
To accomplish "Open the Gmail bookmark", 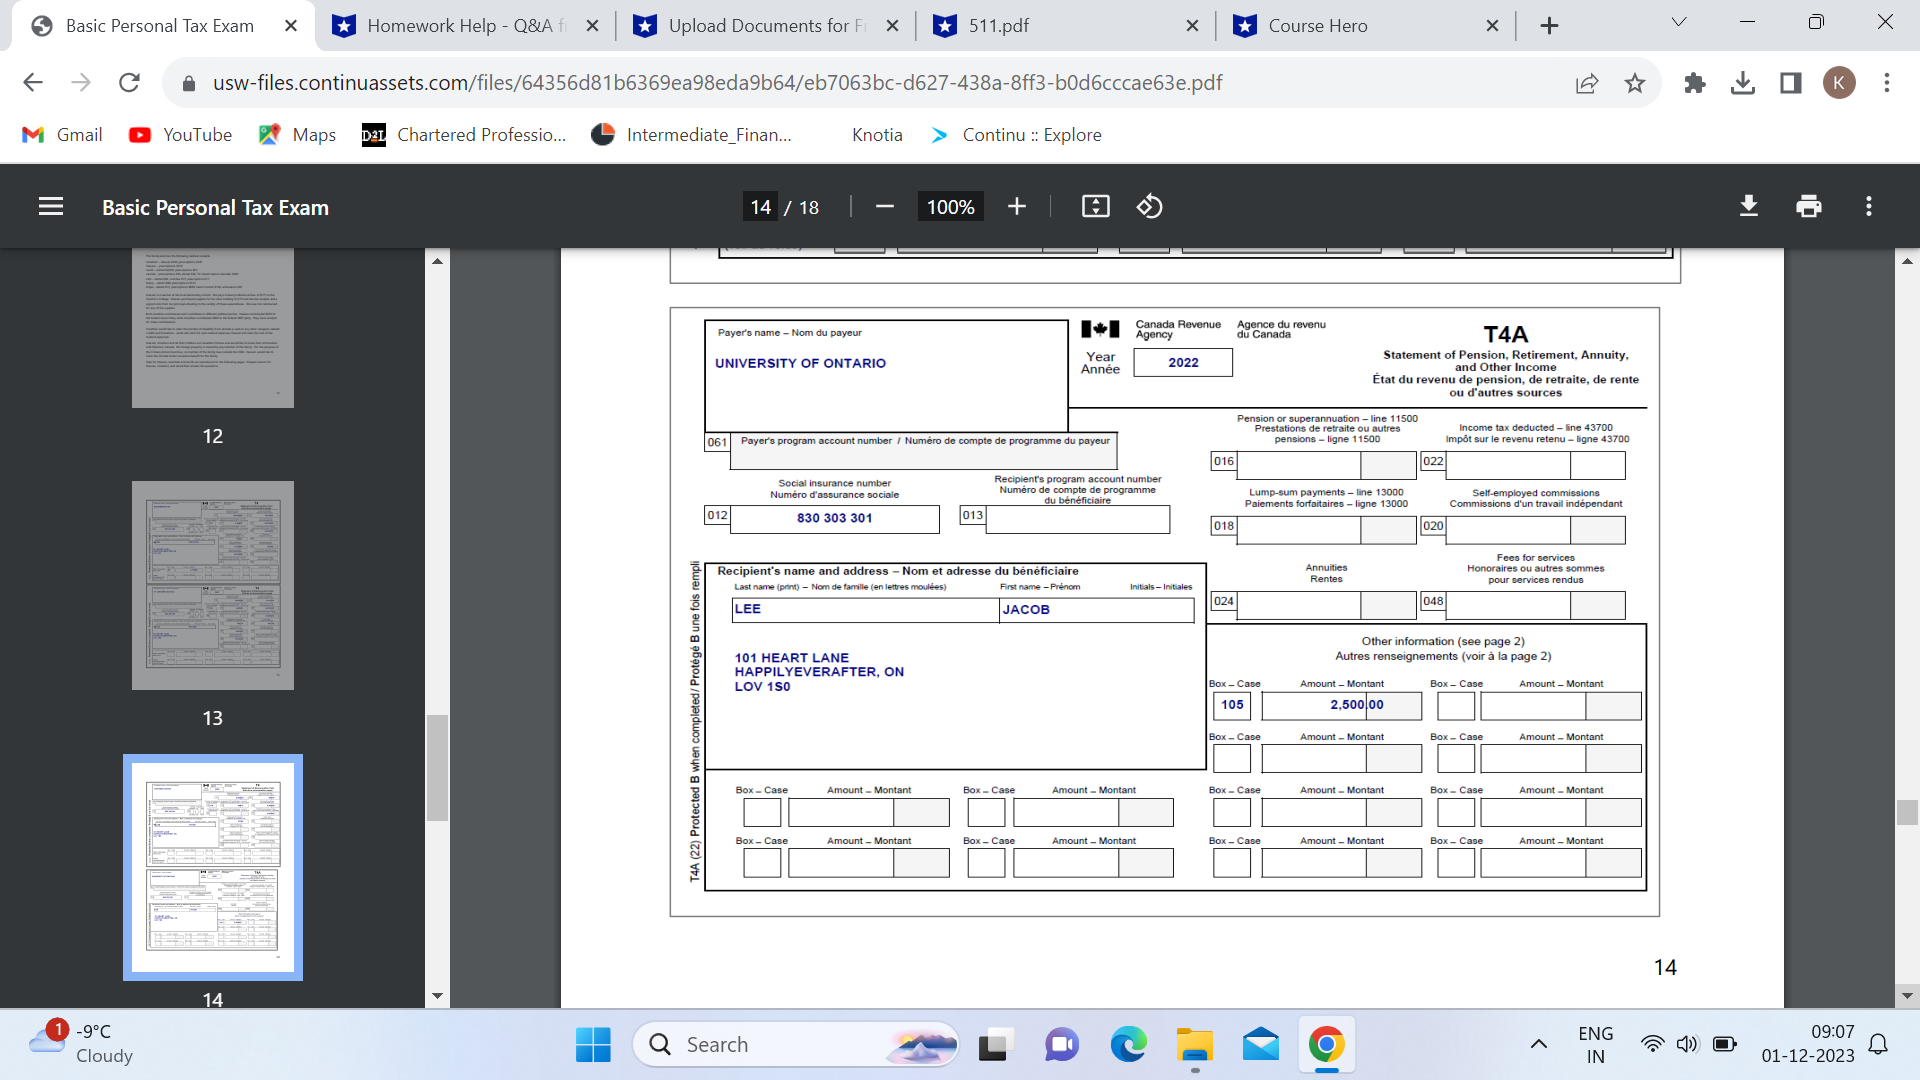I will point(62,134).
